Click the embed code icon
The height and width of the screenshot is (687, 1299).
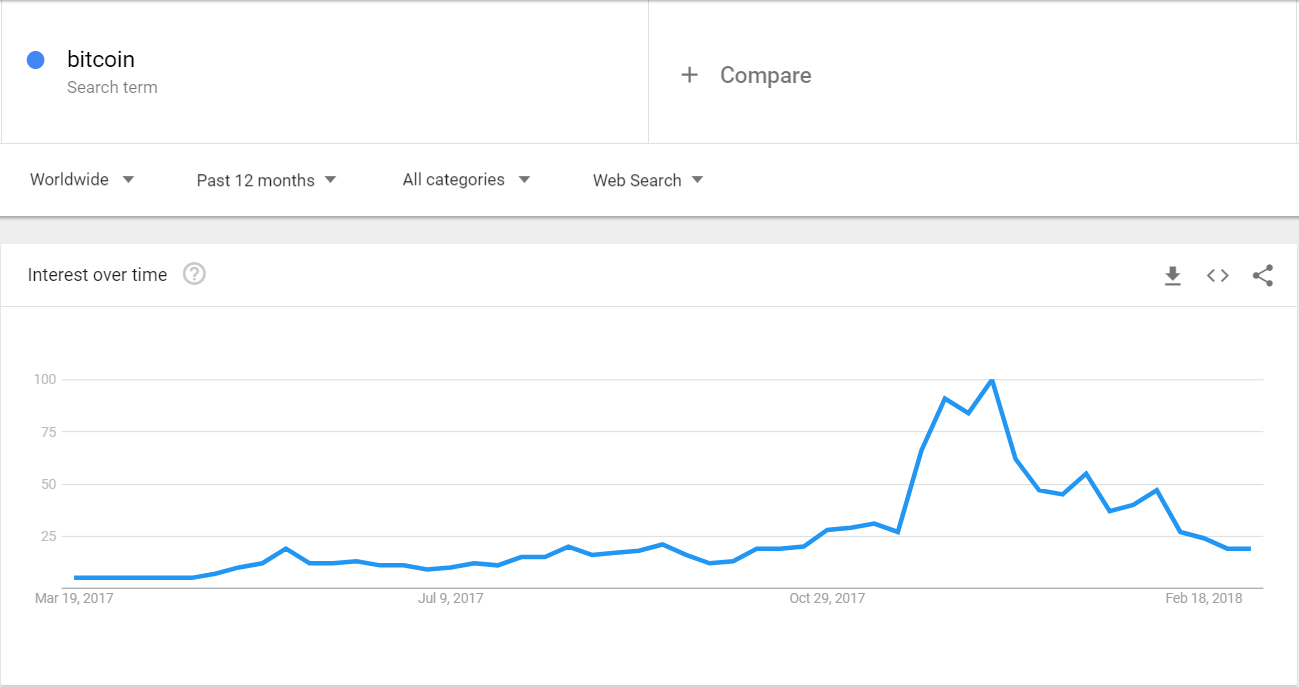coord(1217,276)
